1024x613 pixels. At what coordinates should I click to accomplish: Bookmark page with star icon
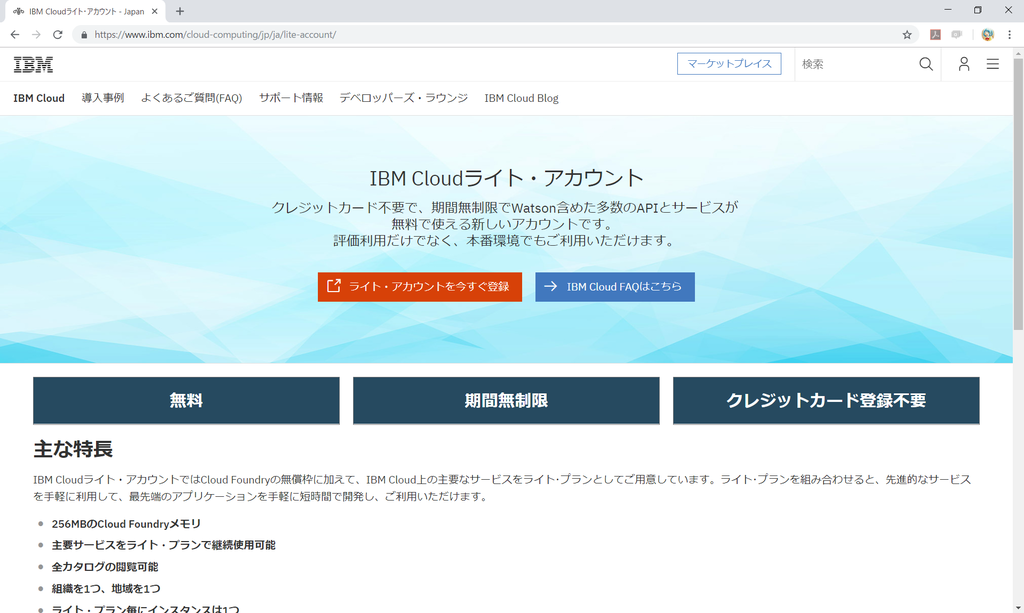coord(906,35)
